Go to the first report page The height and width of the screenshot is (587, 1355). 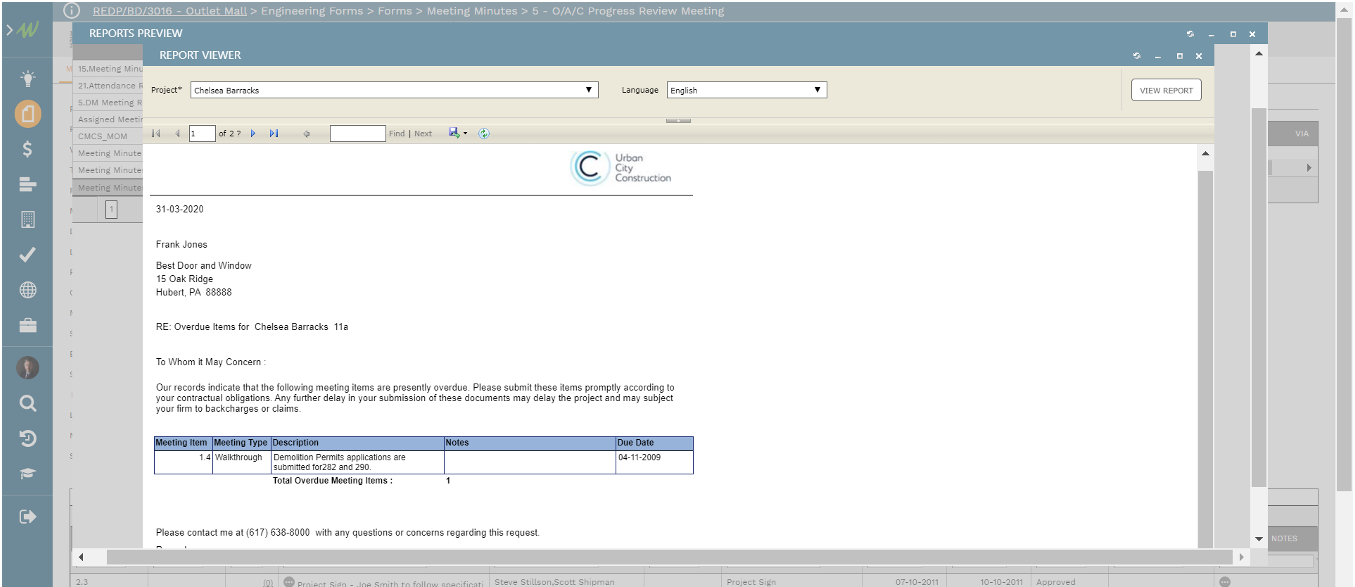click(156, 133)
